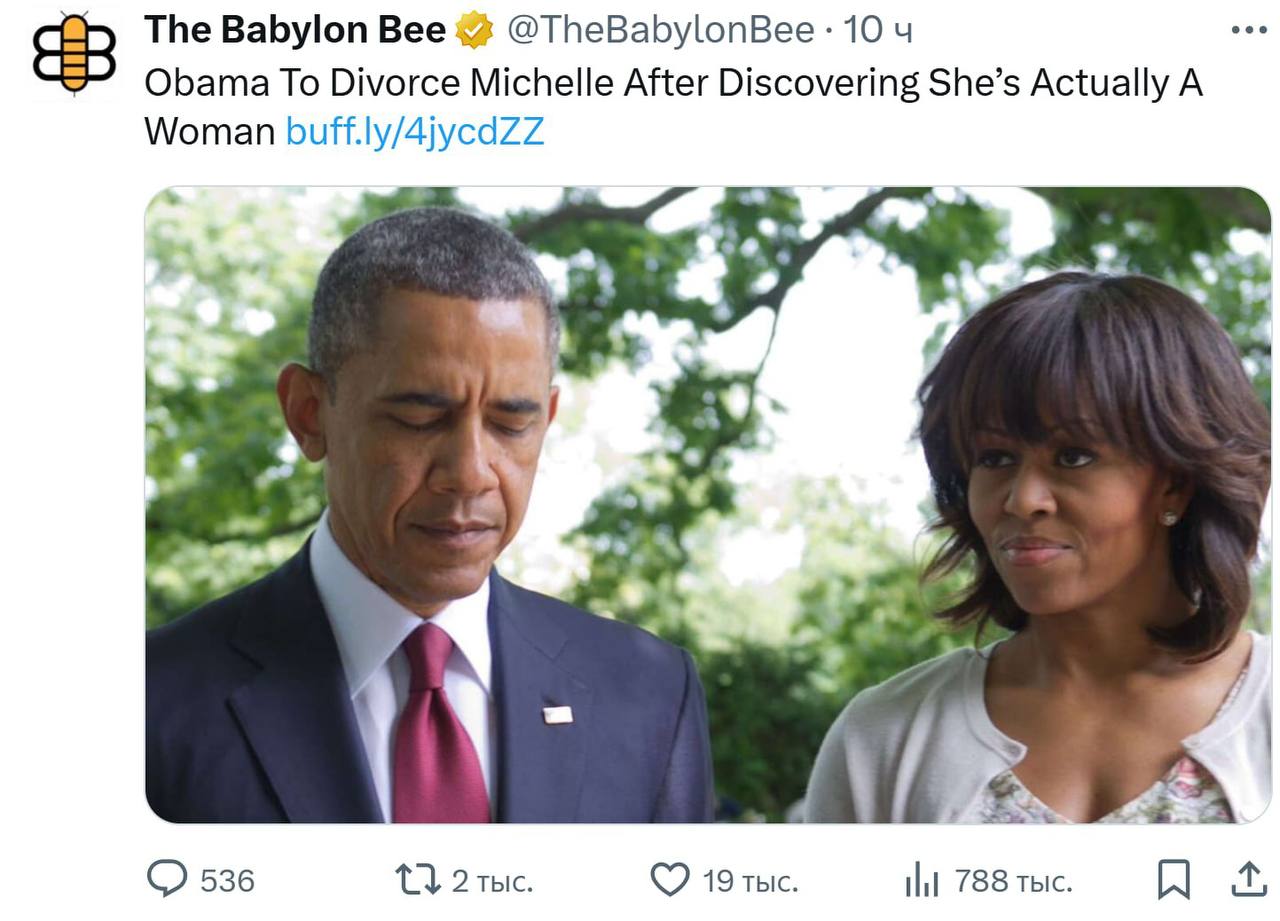
Task: Click the Babylon Bee profile avatar
Action: pos(74,52)
